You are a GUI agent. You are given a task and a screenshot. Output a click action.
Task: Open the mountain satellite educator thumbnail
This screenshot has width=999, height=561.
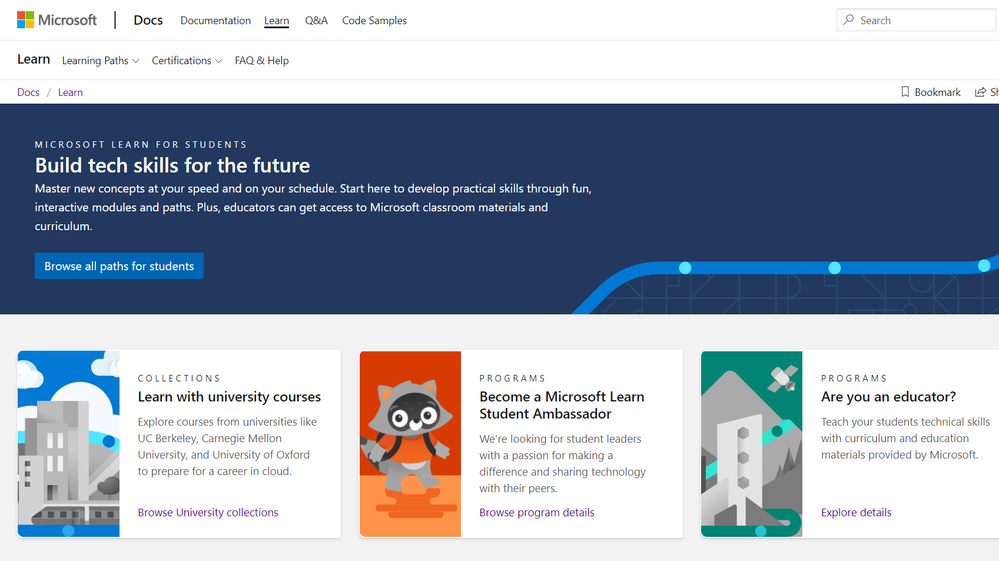pyautogui.click(x=752, y=444)
